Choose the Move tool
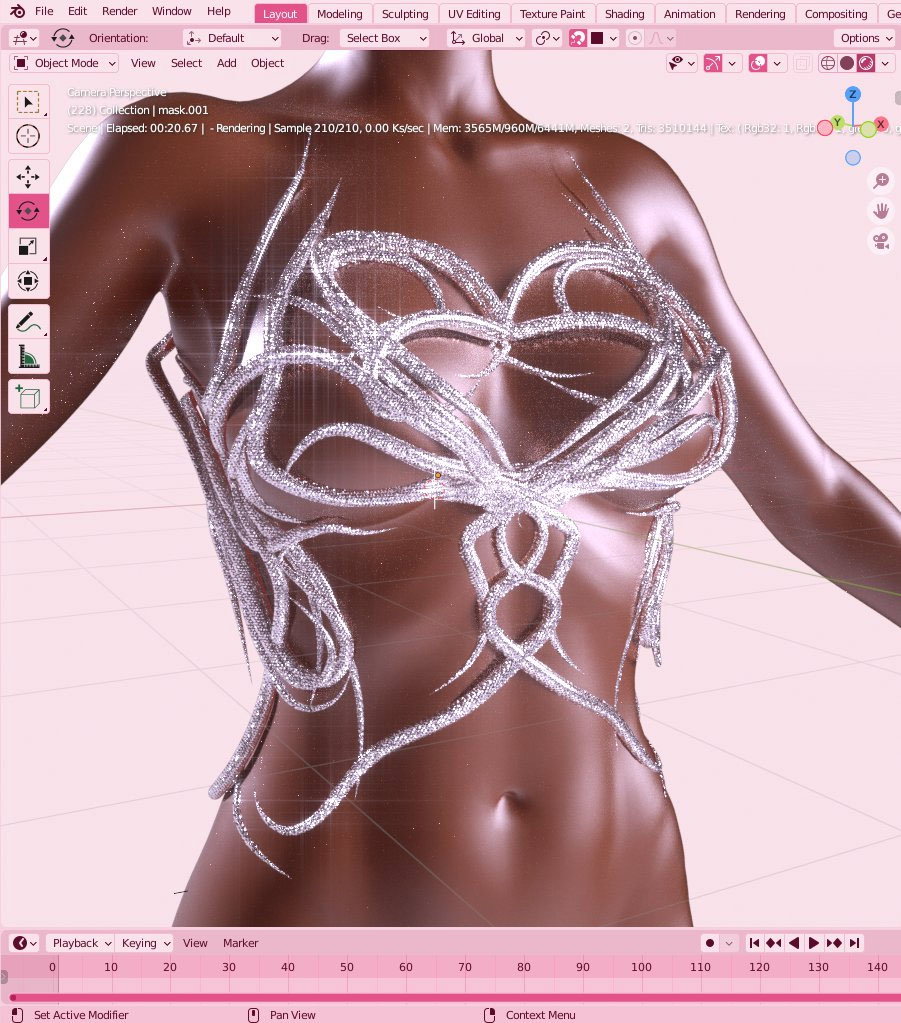This screenshot has width=901, height=1023. pyautogui.click(x=27, y=176)
